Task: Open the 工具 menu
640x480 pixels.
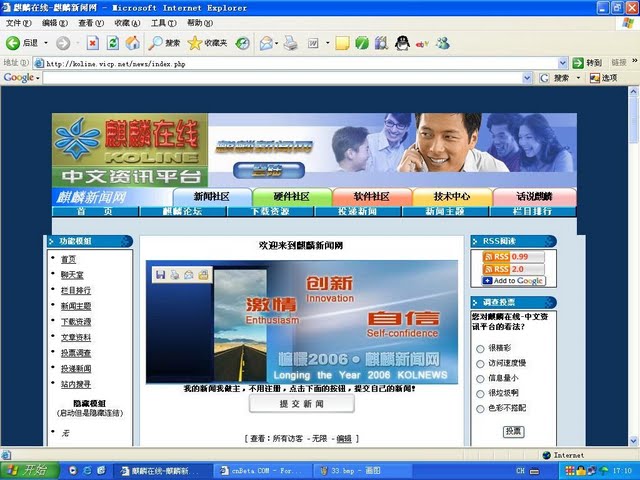Action: (164, 23)
